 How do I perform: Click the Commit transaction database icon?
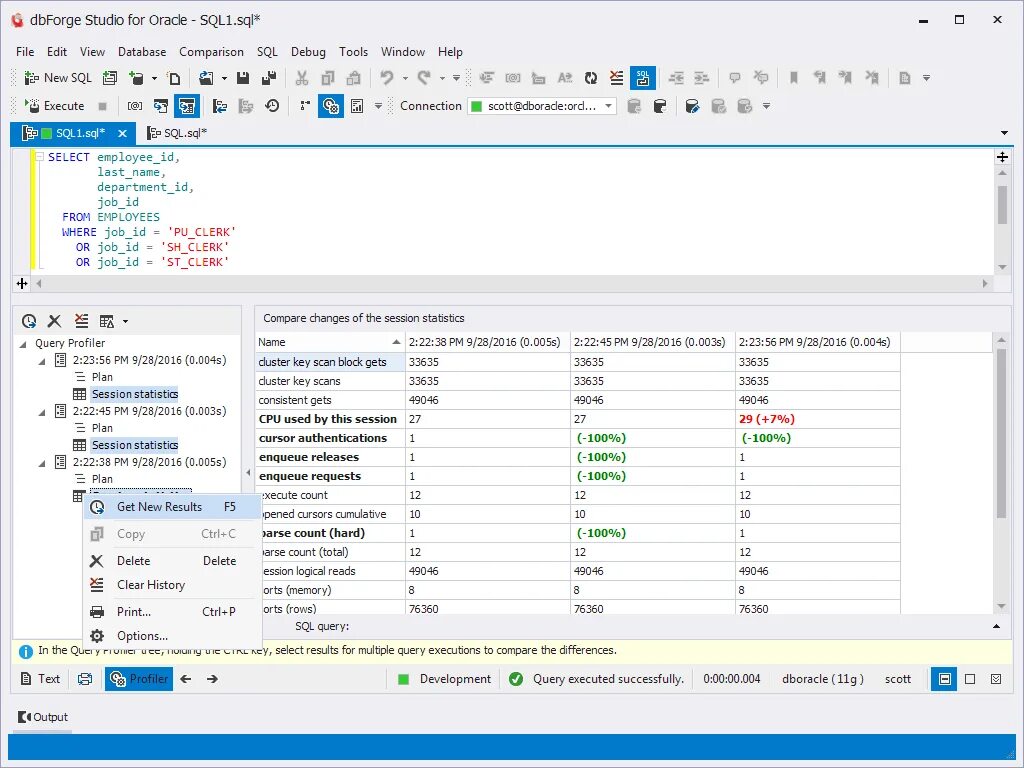click(633, 106)
